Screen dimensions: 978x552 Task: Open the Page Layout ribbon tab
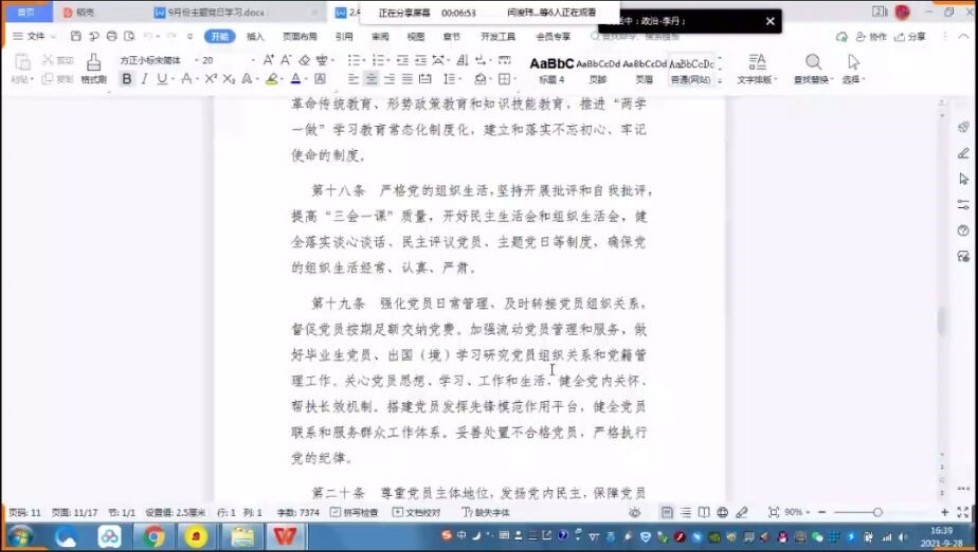(x=299, y=36)
